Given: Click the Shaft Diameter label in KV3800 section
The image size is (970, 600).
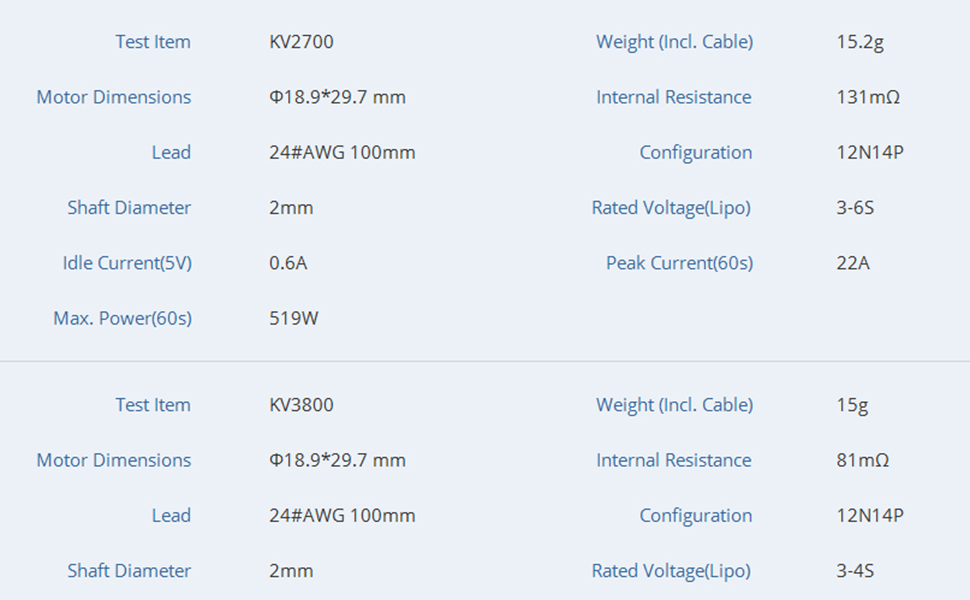Looking at the screenshot, I should pos(129,571).
